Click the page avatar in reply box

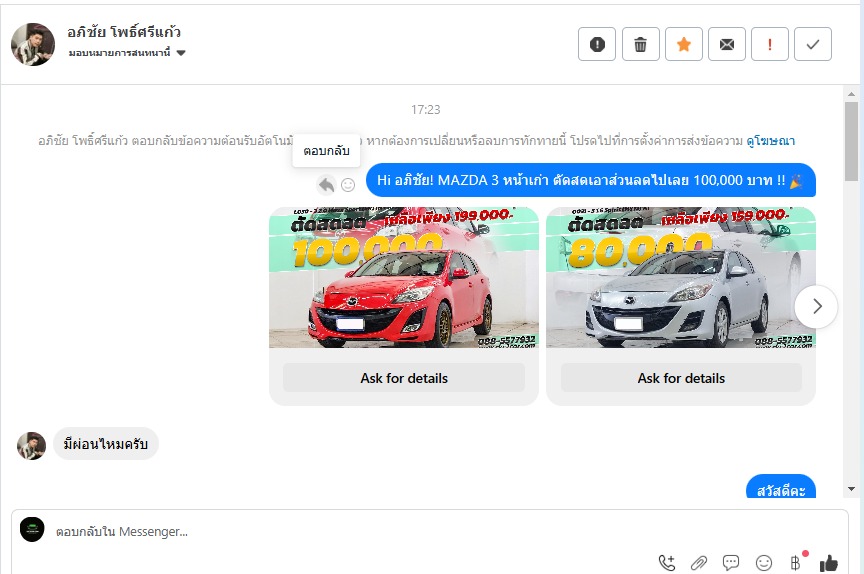(32, 529)
